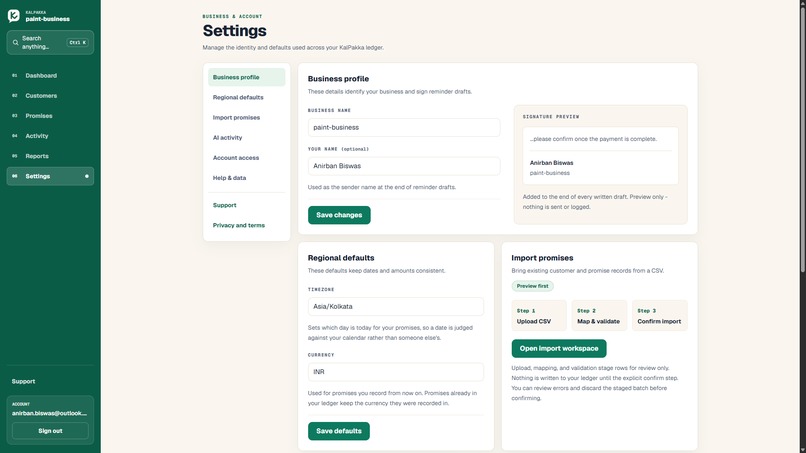Click Save changes button
Viewport: 806px width, 453px height.
(339, 215)
